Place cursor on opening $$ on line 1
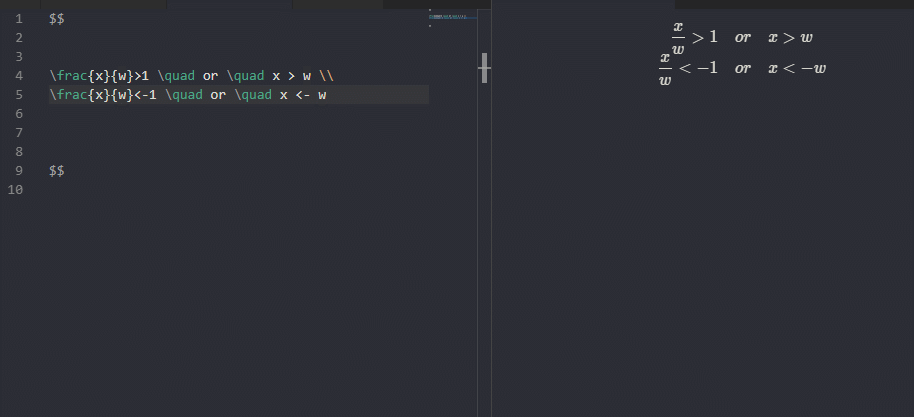This screenshot has height=417, width=914. [x=56, y=19]
